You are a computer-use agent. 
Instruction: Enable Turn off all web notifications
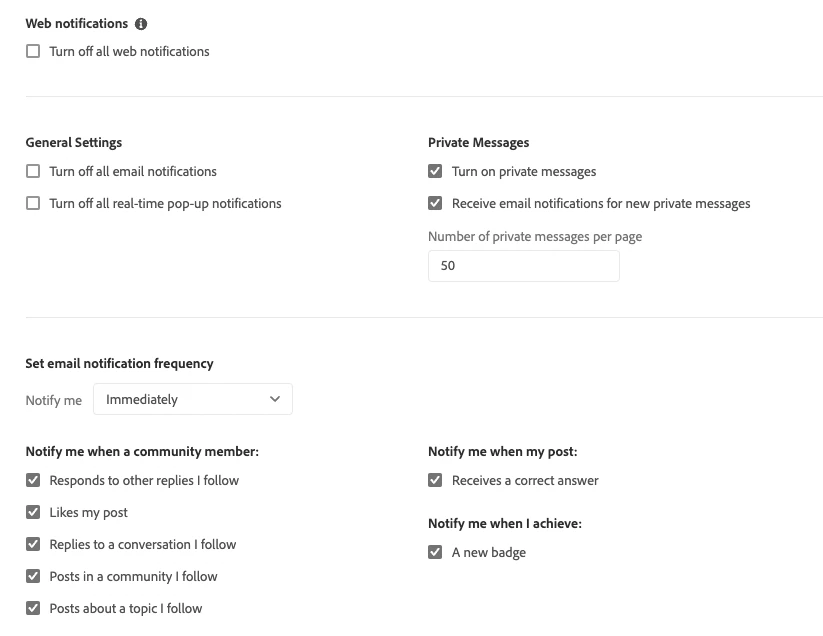[x=34, y=52]
